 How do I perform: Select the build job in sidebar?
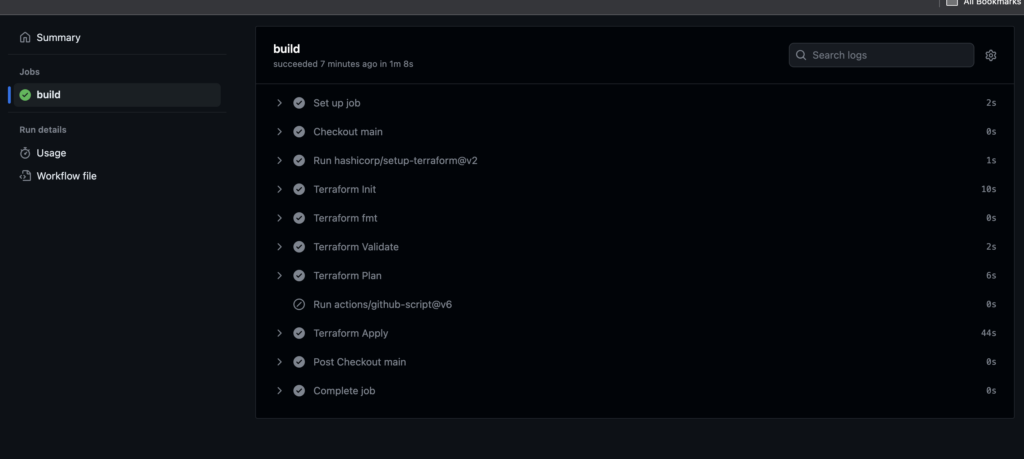[x=117, y=95]
